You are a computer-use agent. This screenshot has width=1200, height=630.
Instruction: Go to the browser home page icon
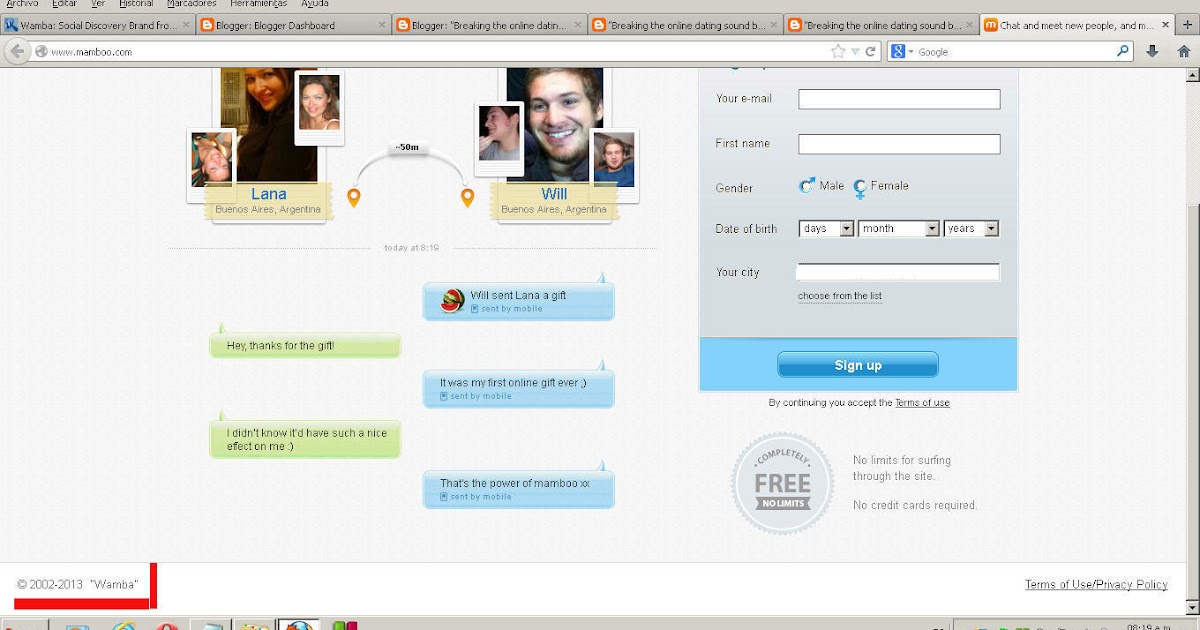(x=1184, y=51)
